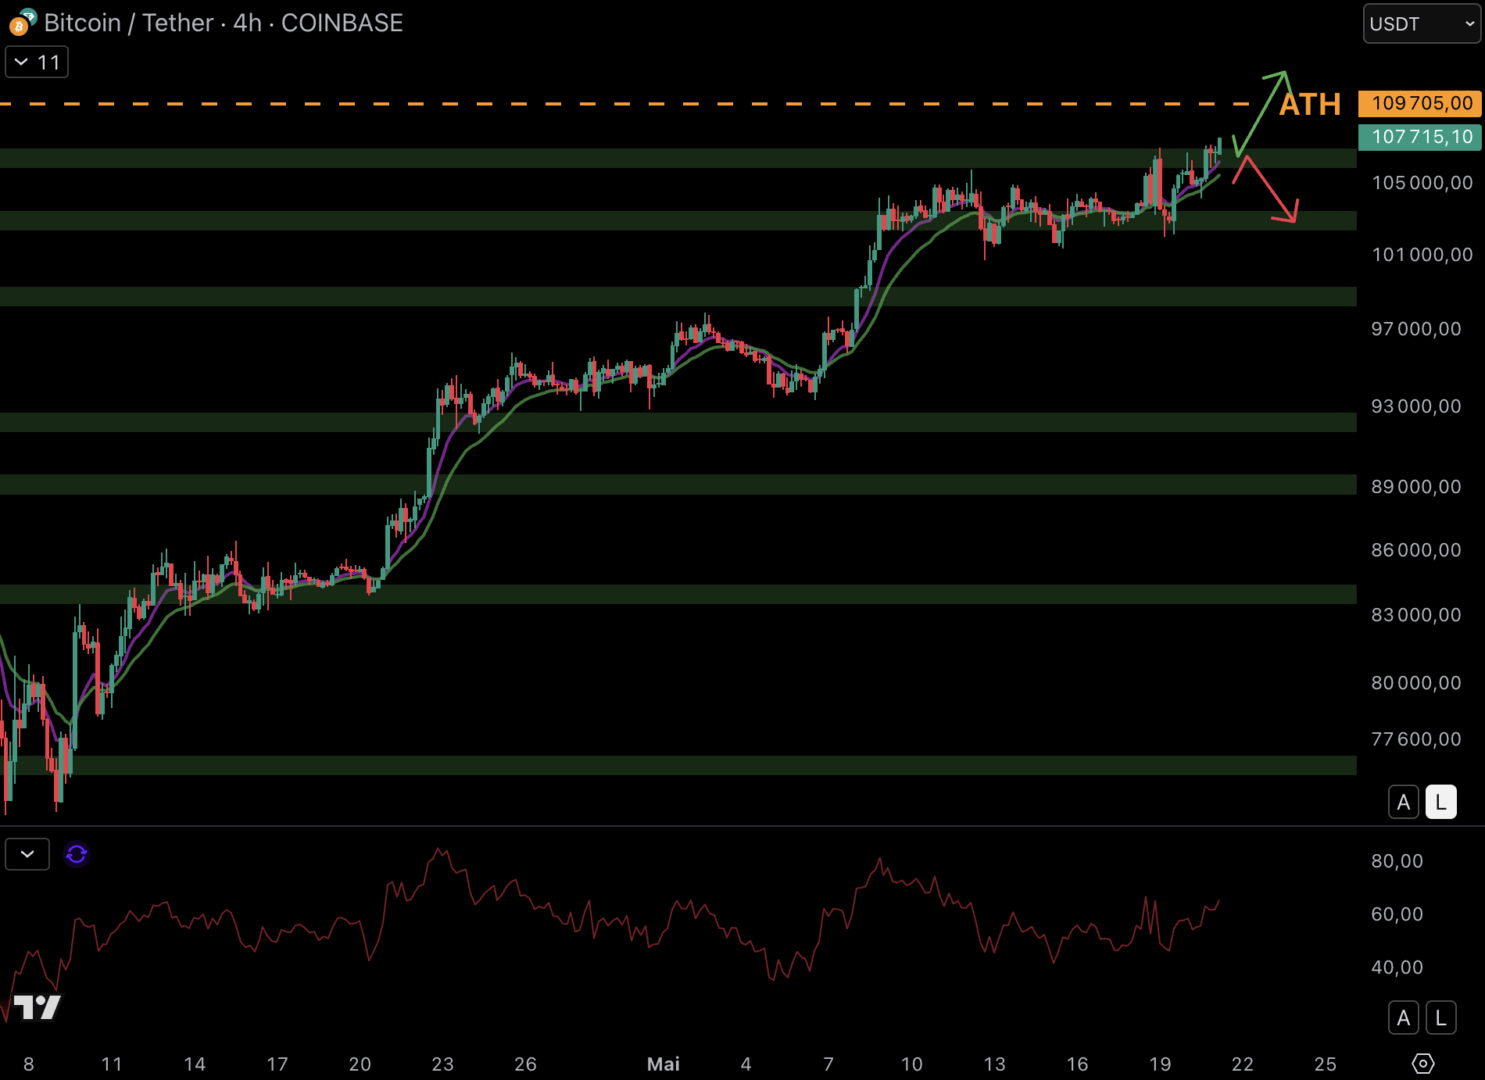The height and width of the screenshot is (1080, 1485).
Task: Click date 10 on the time axis
Action: (911, 1064)
